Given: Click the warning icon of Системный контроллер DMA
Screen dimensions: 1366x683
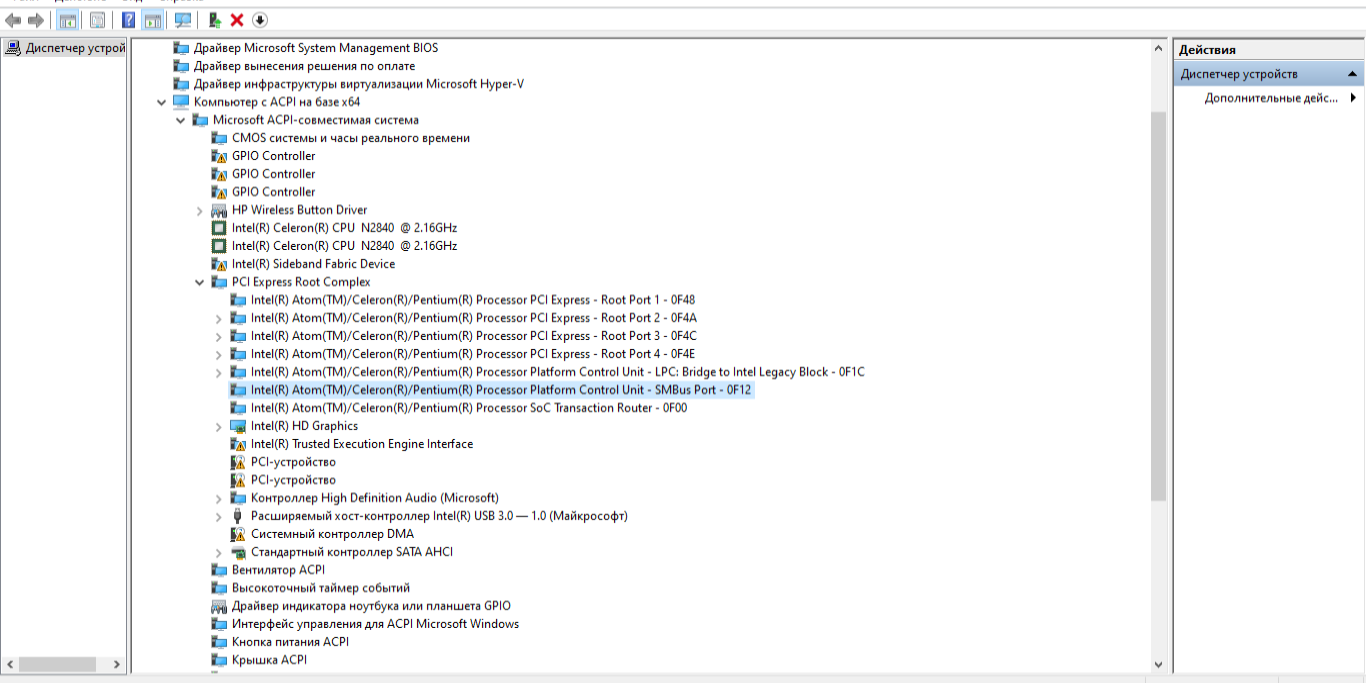Looking at the screenshot, I should point(238,534).
